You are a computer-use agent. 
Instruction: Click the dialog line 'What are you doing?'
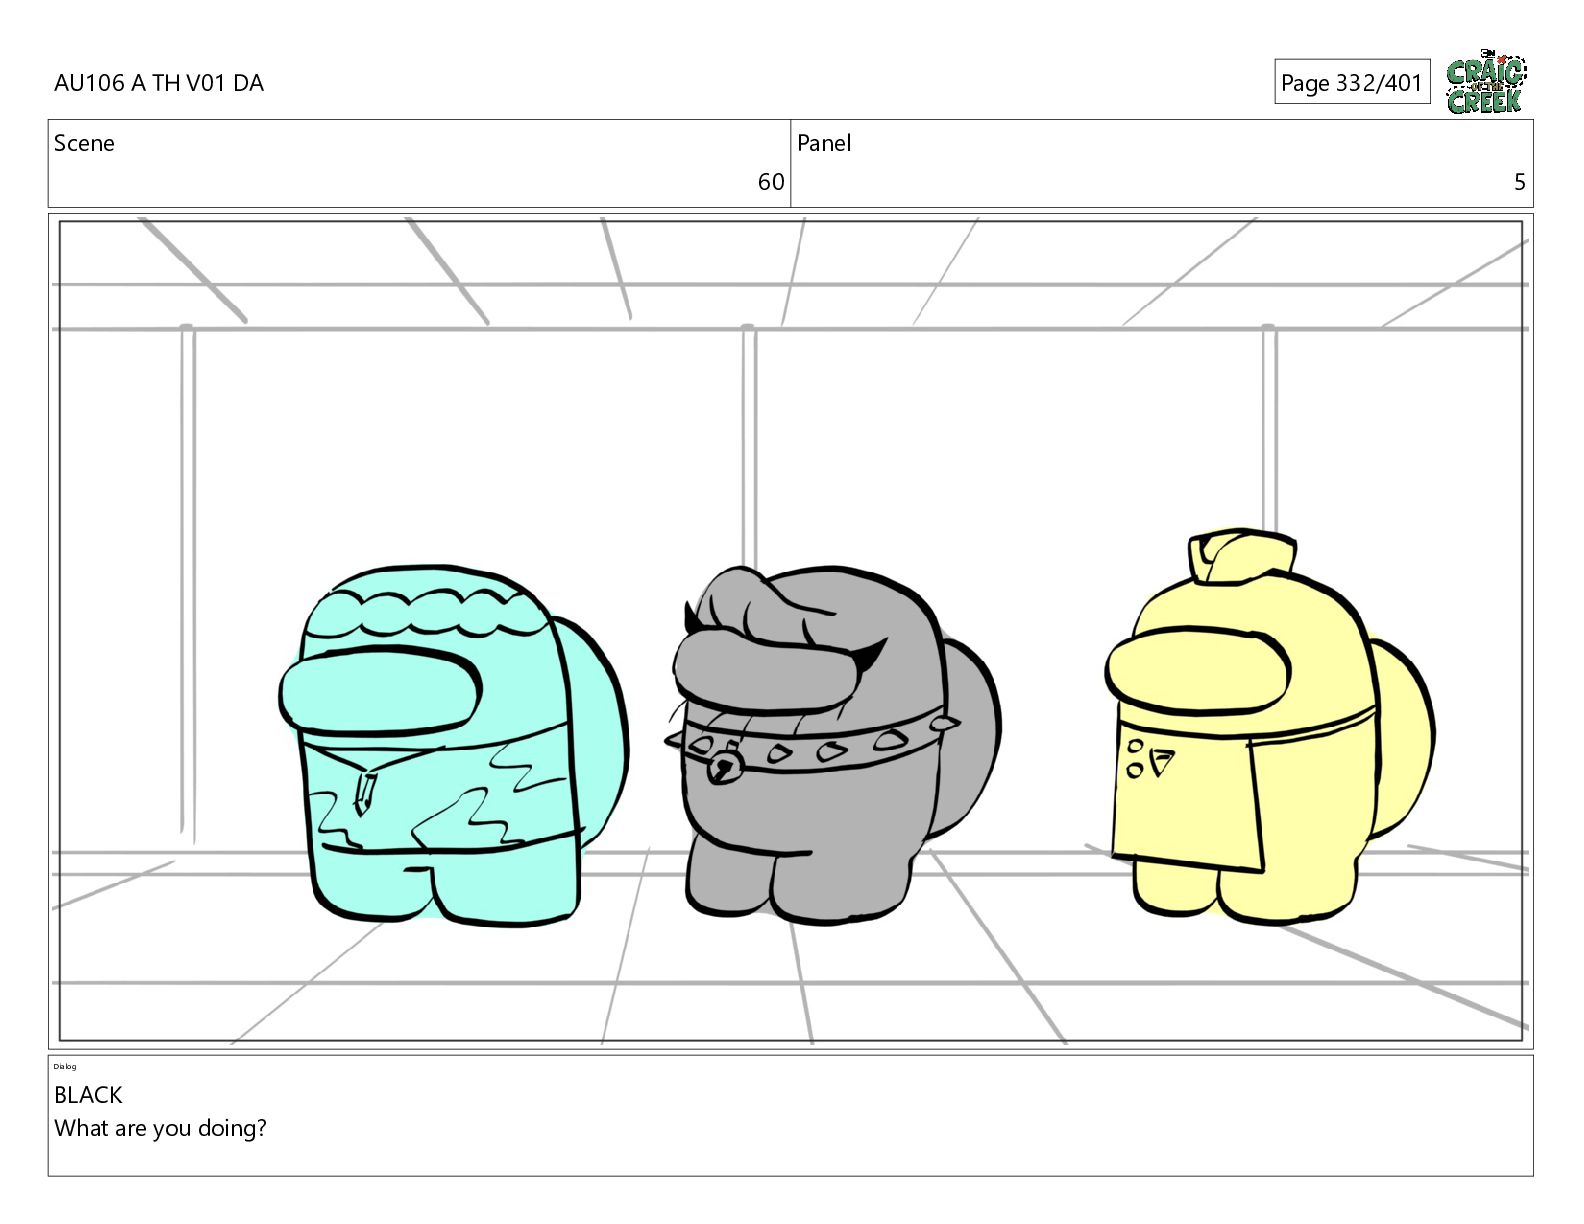[160, 1128]
